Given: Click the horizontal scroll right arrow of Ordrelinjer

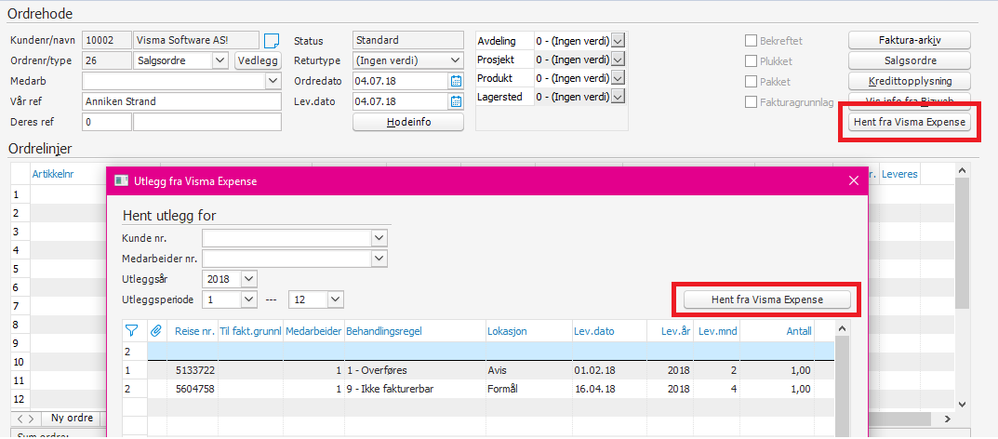Looking at the screenshot, I should pos(947,419).
